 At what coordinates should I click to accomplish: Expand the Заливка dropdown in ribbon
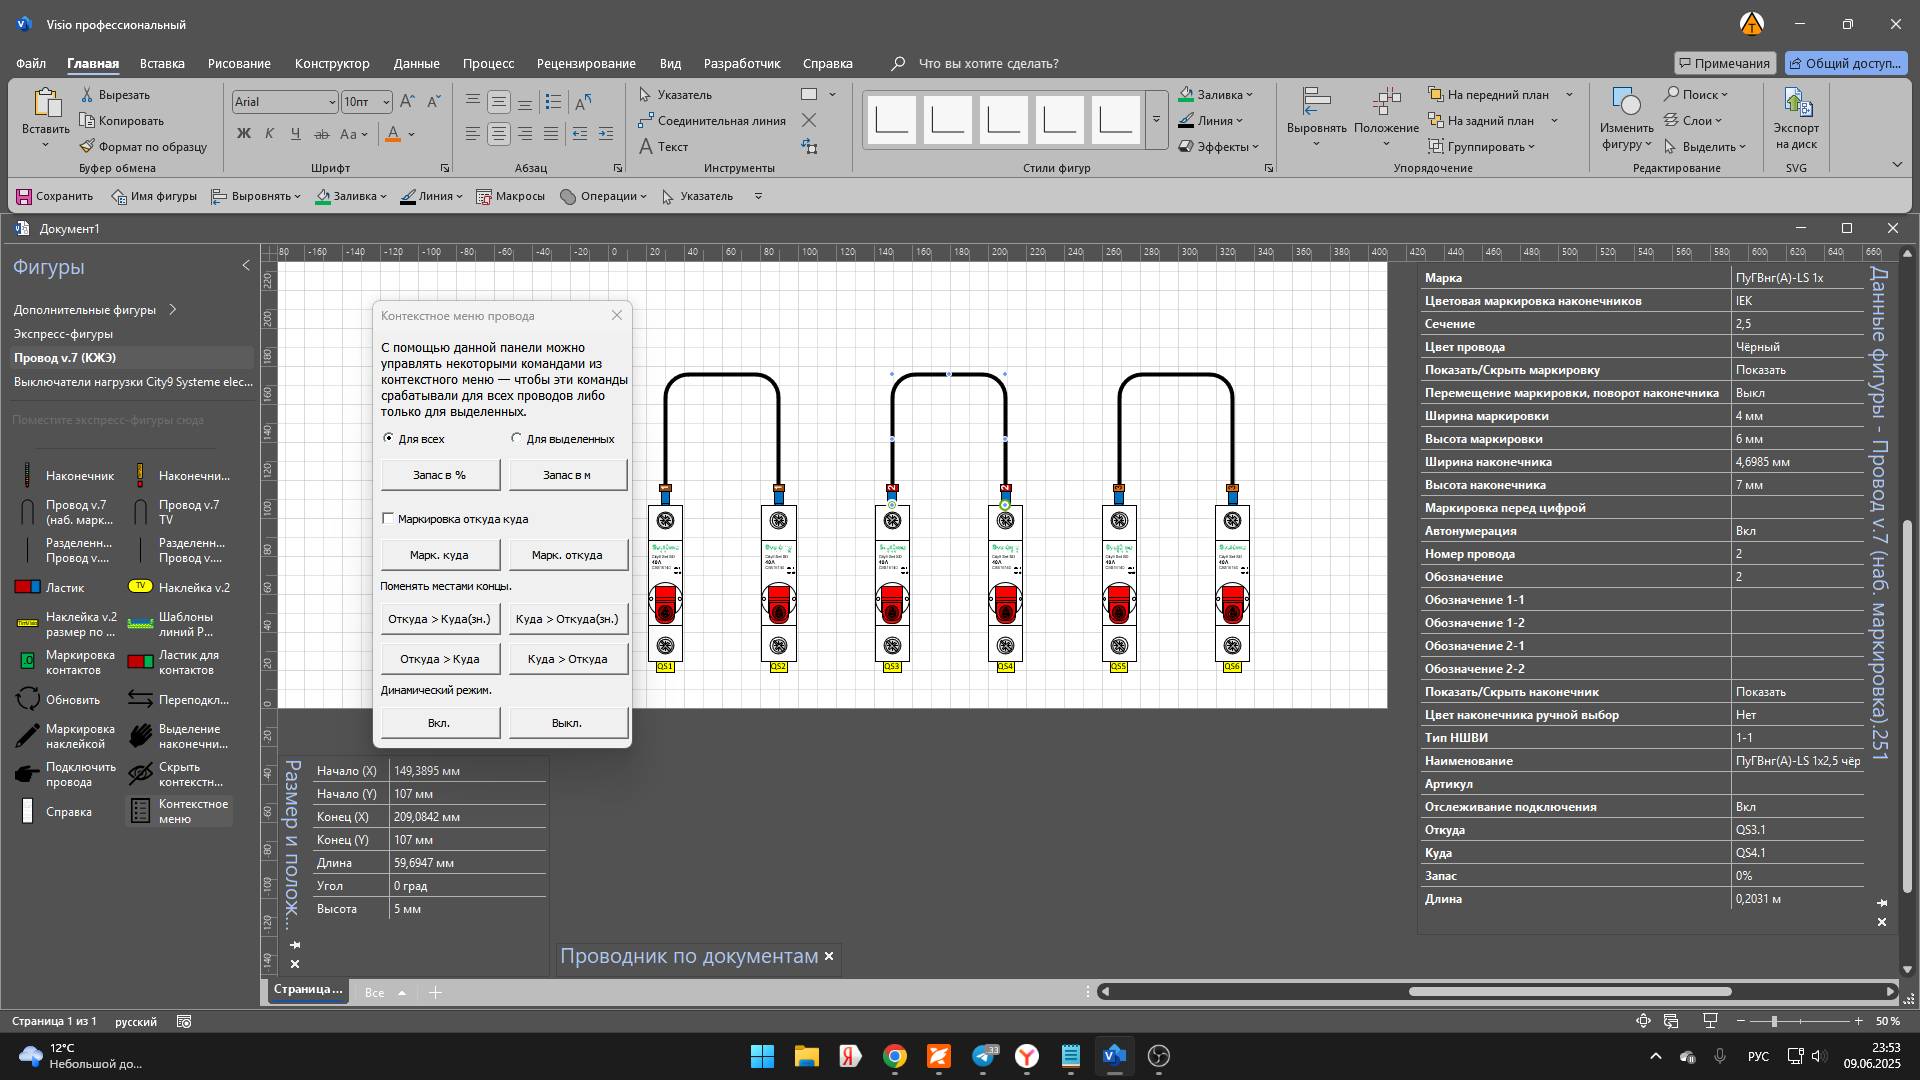(x=1249, y=95)
